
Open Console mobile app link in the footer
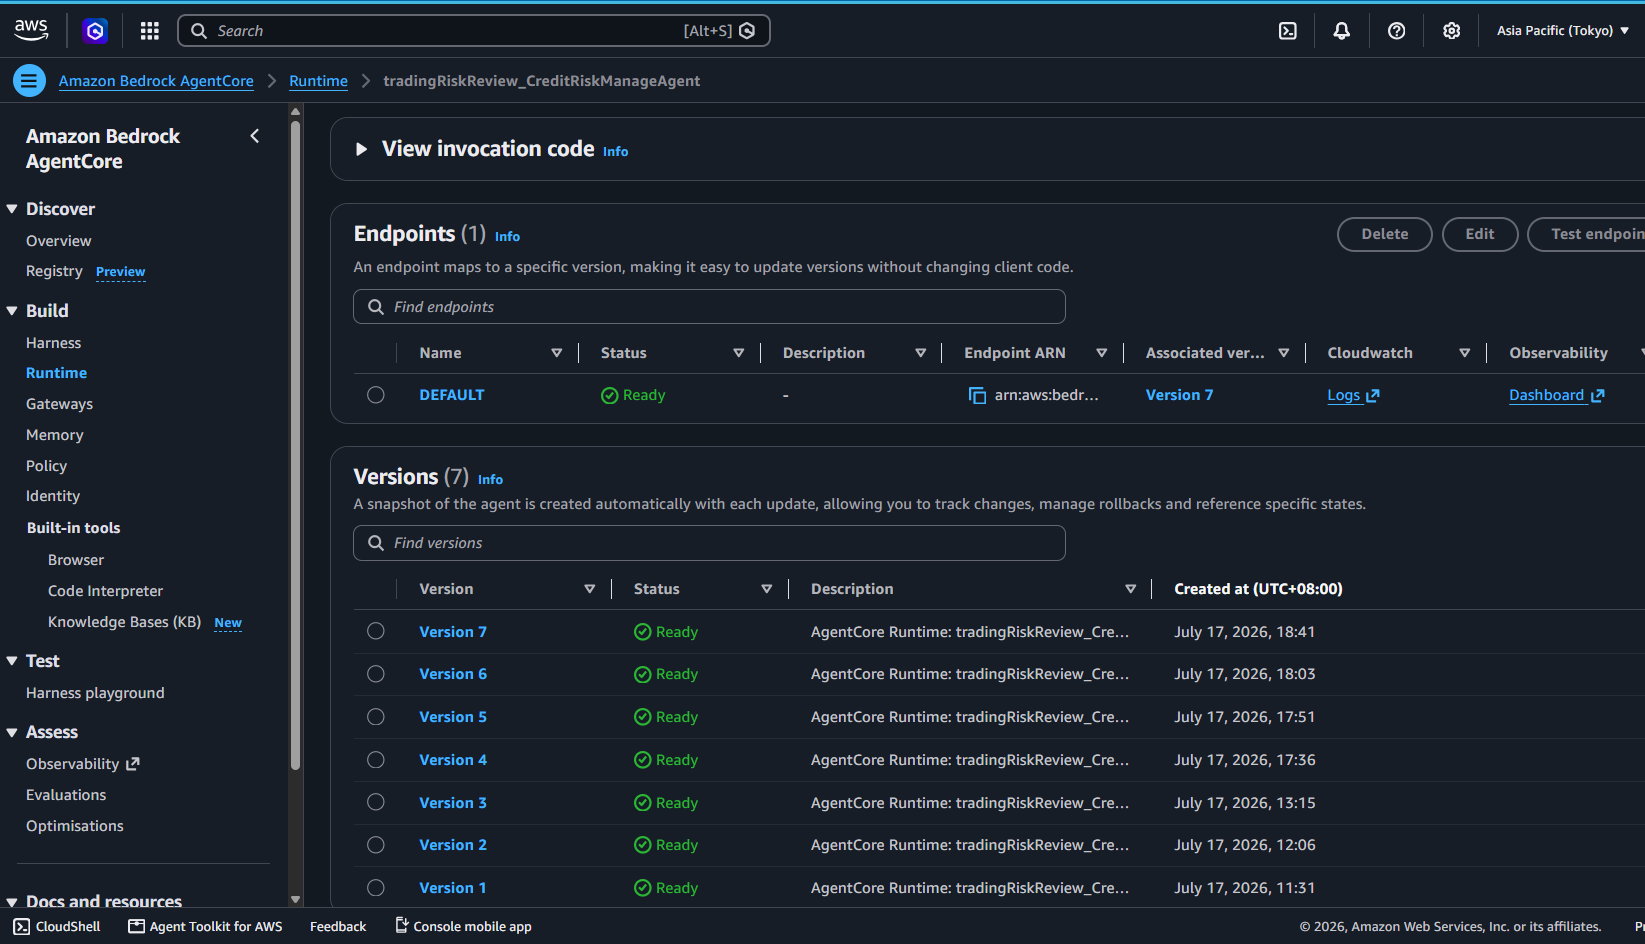pyautogui.click(x=463, y=926)
